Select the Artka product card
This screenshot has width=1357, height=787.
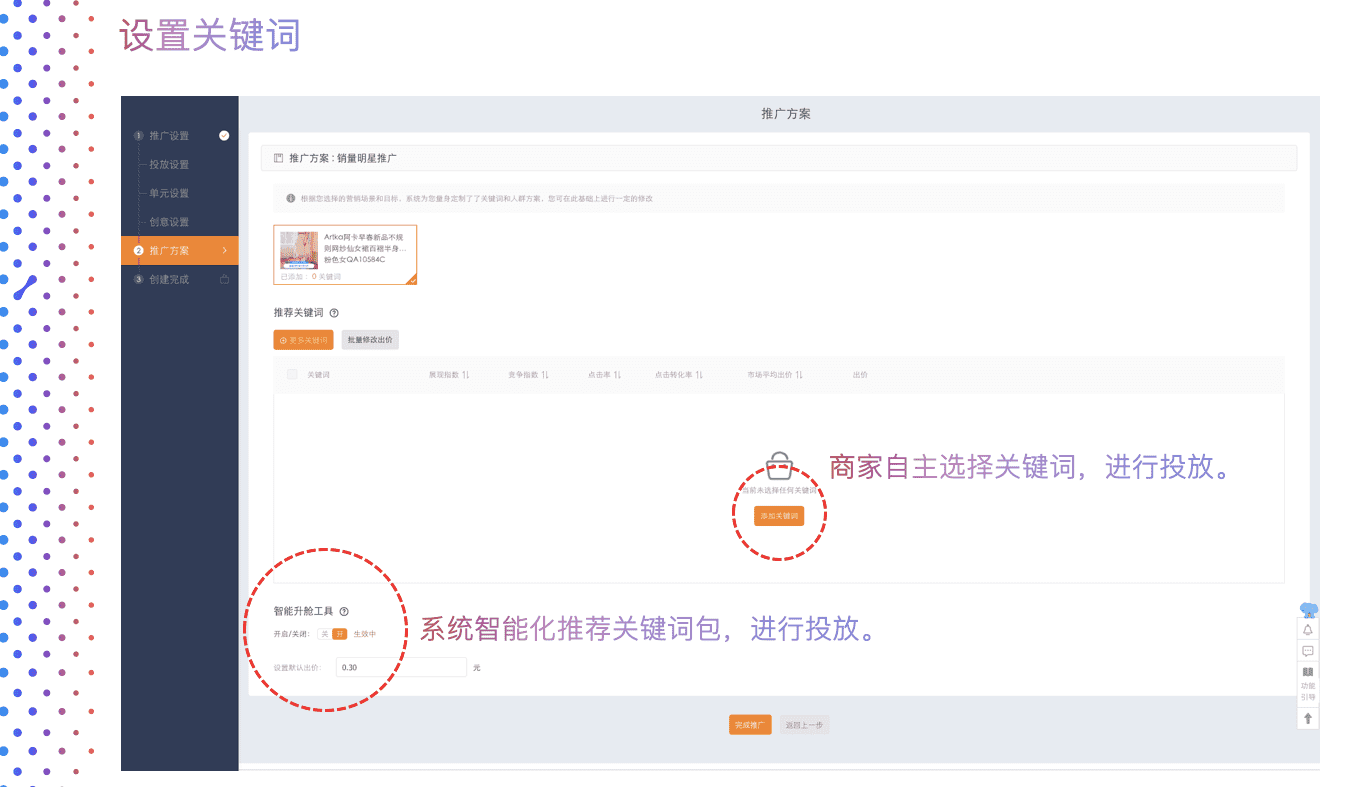coord(345,255)
